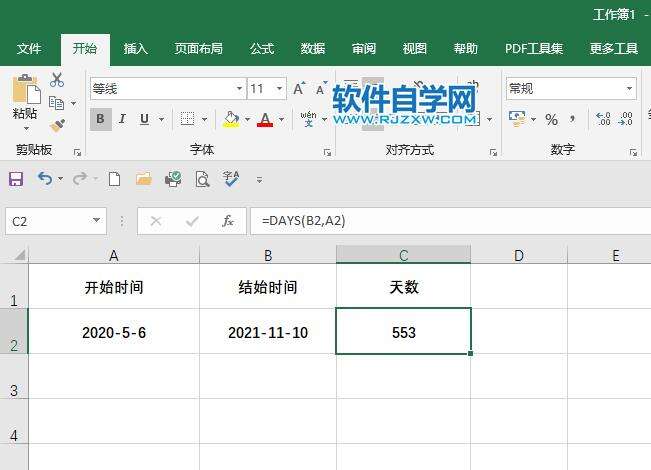Undo the last action
Screen dimensions: 651x470
45,179
